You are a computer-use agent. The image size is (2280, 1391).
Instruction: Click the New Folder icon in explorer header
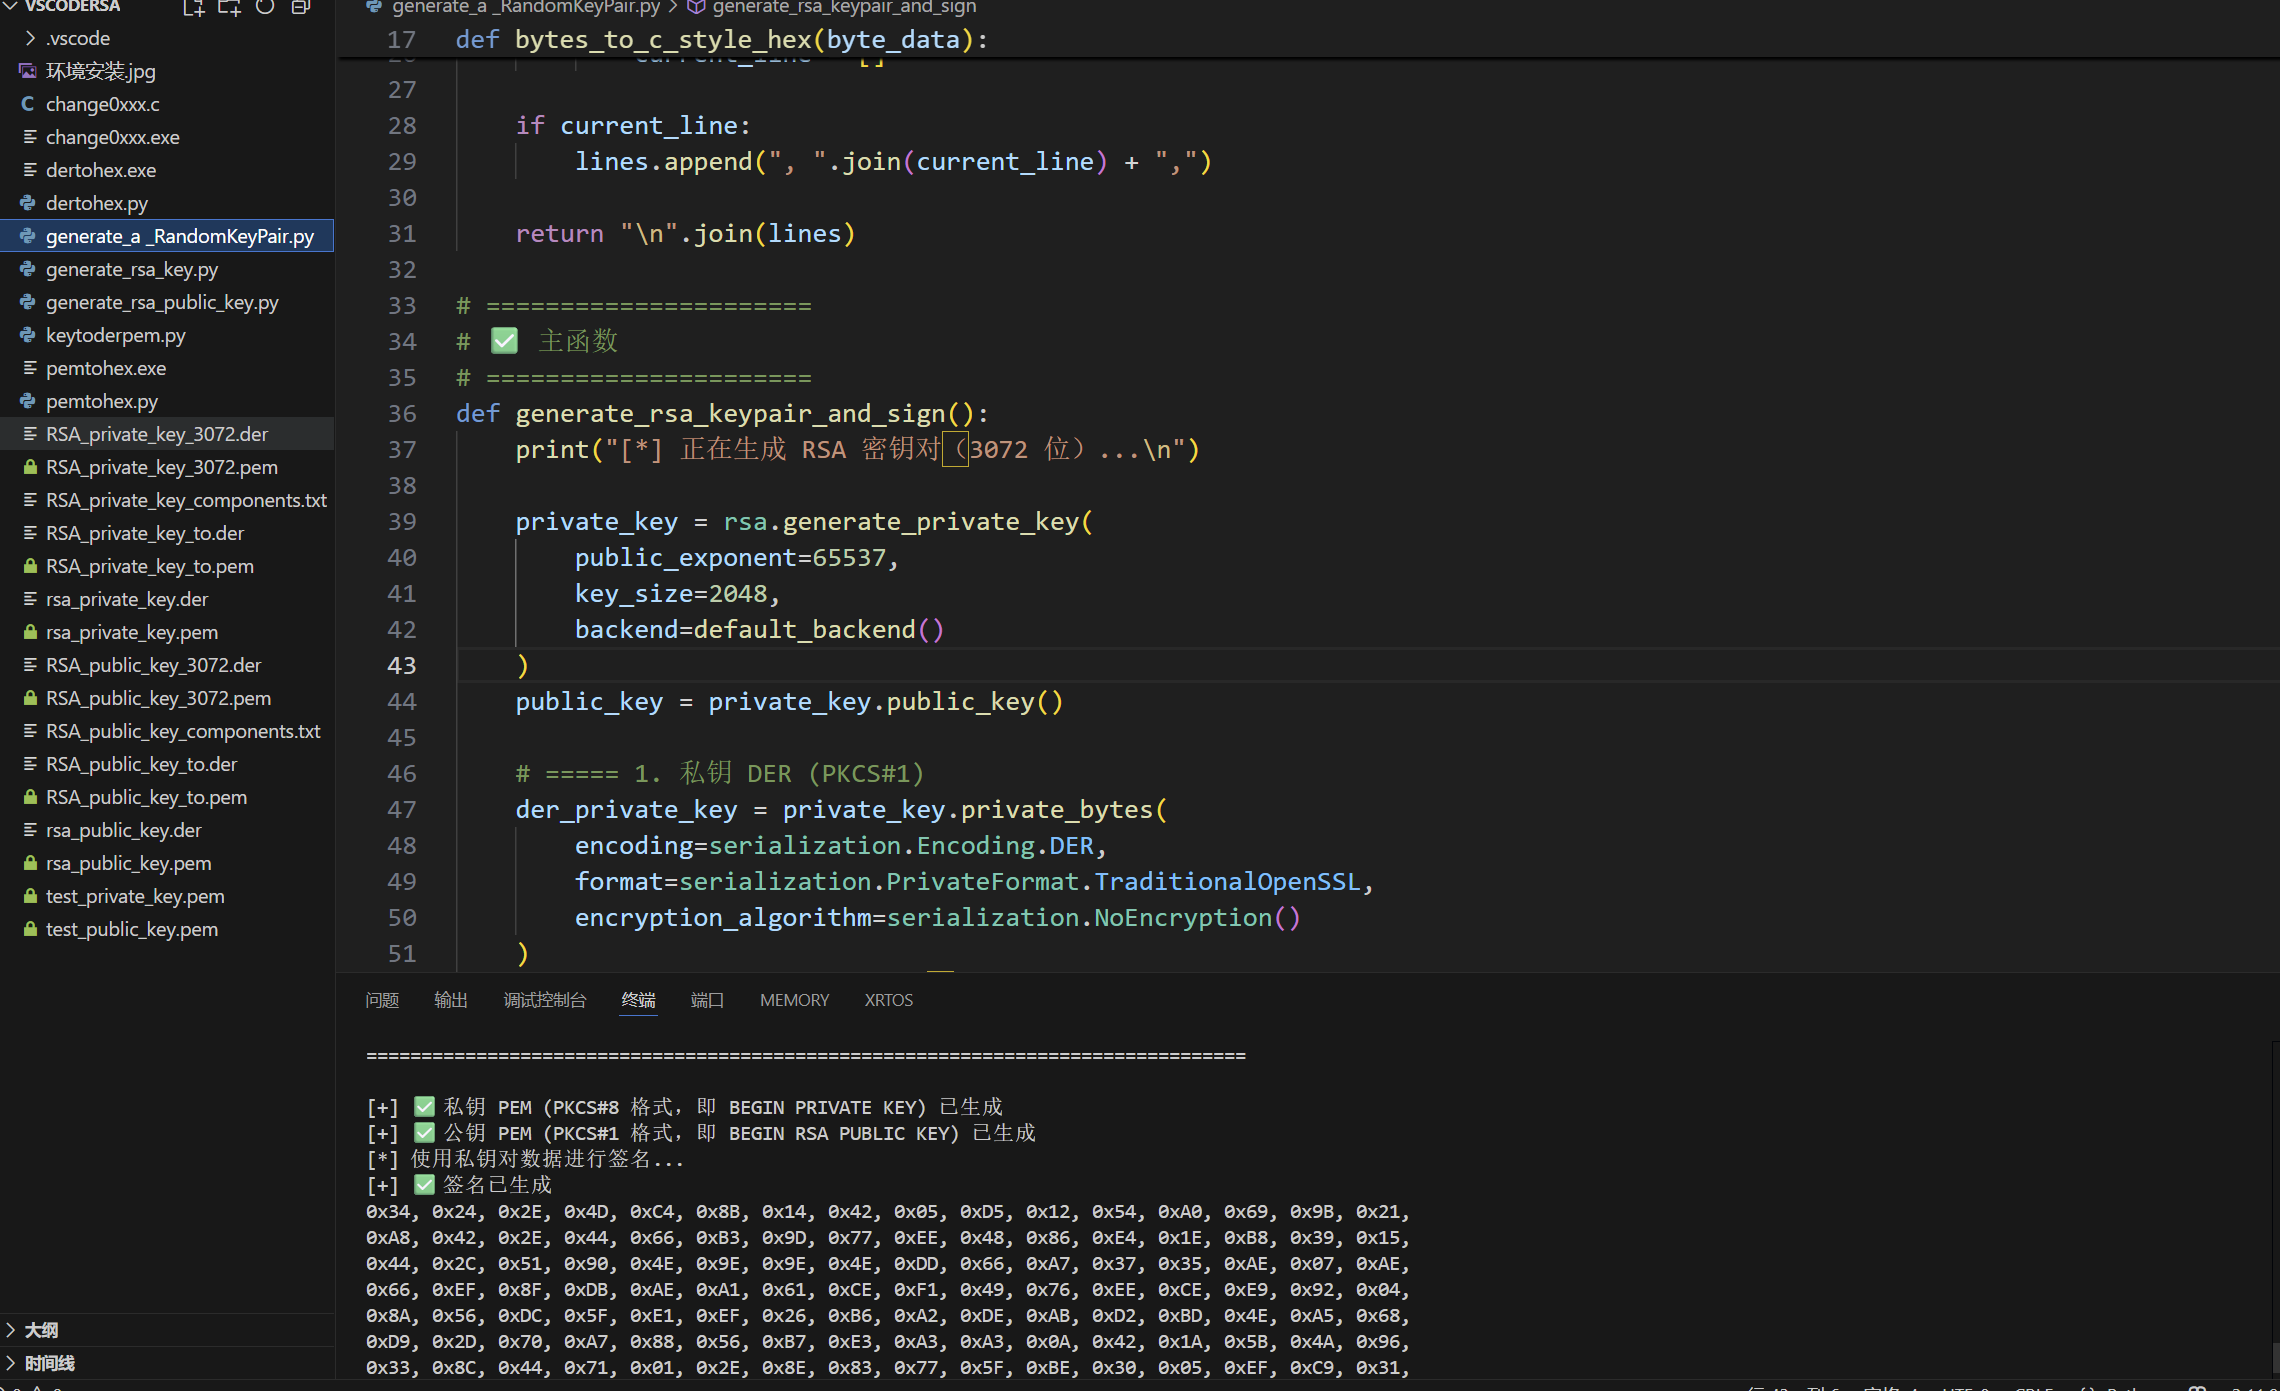pyautogui.click(x=229, y=8)
